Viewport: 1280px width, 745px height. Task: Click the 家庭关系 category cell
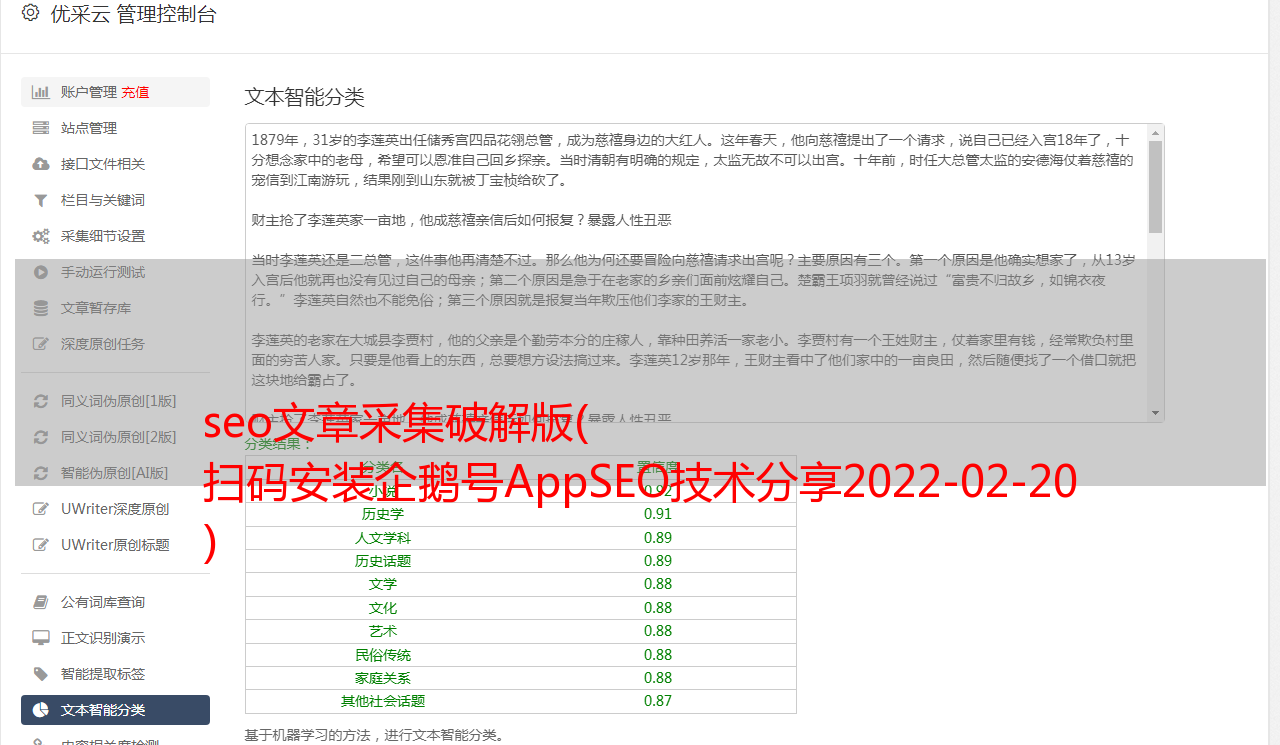click(x=383, y=678)
